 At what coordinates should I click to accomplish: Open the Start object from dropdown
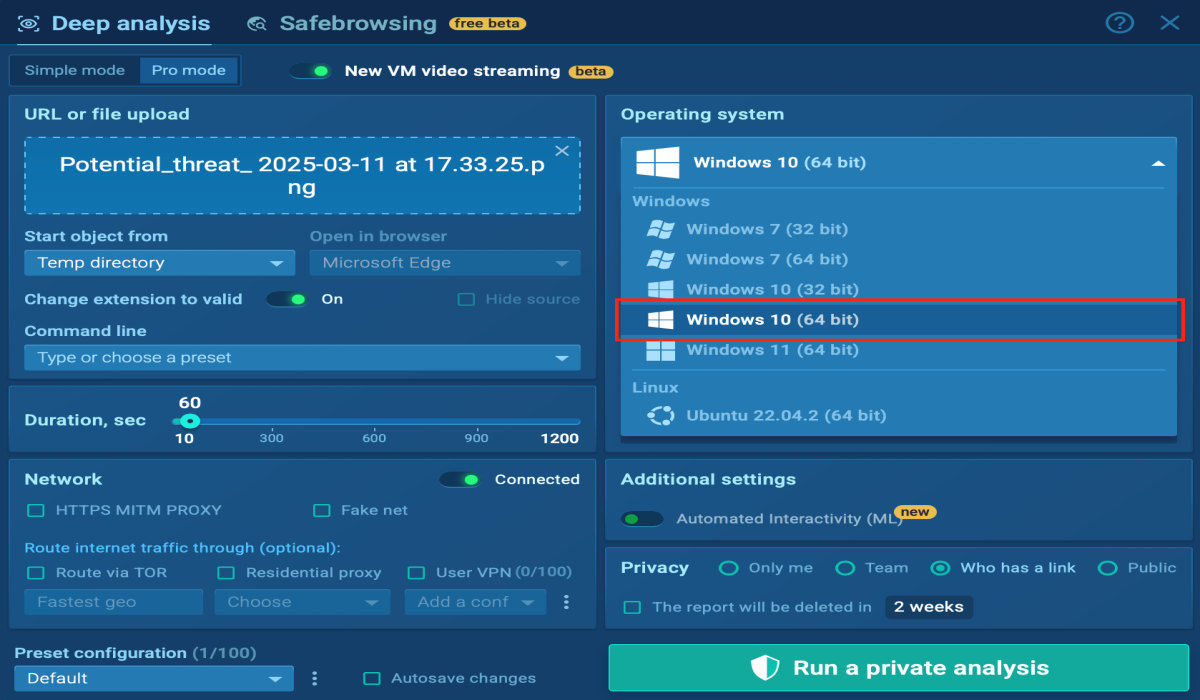159,262
